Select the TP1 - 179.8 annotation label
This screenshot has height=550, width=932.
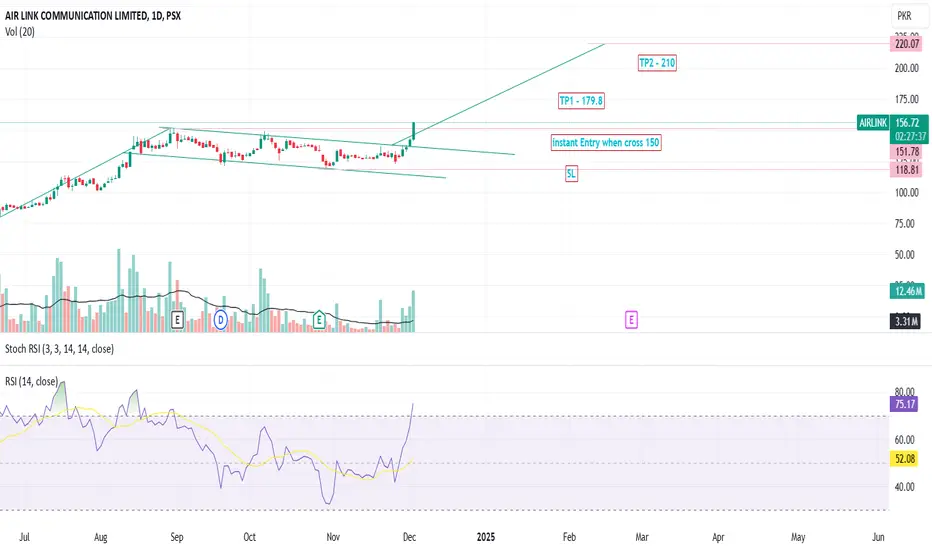click(581, 100)
